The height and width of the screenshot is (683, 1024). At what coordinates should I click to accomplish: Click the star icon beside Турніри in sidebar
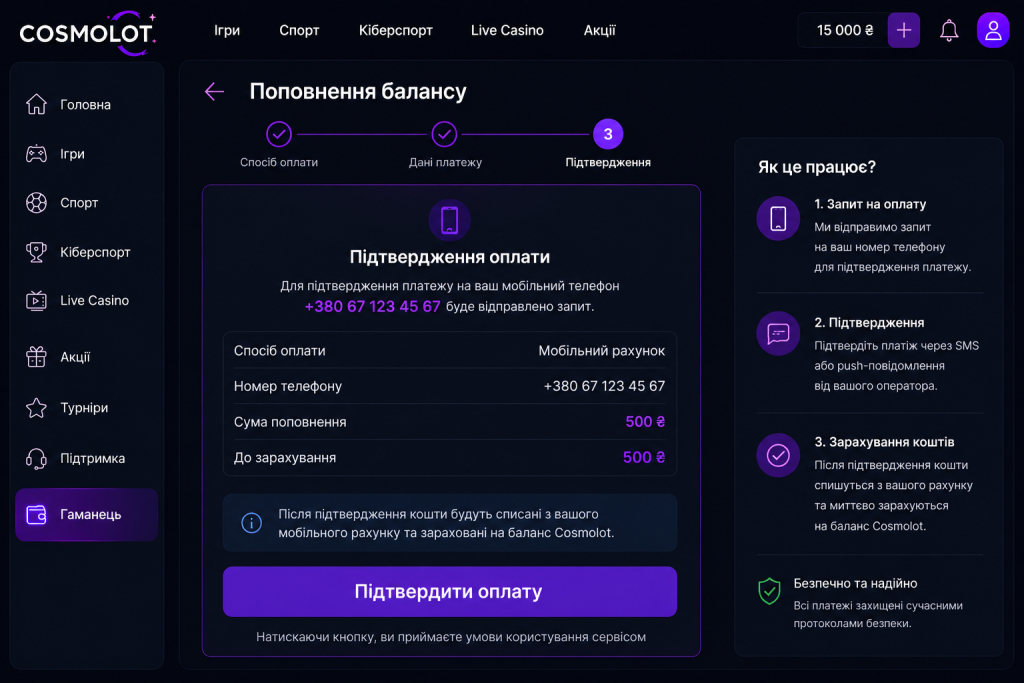37,407
